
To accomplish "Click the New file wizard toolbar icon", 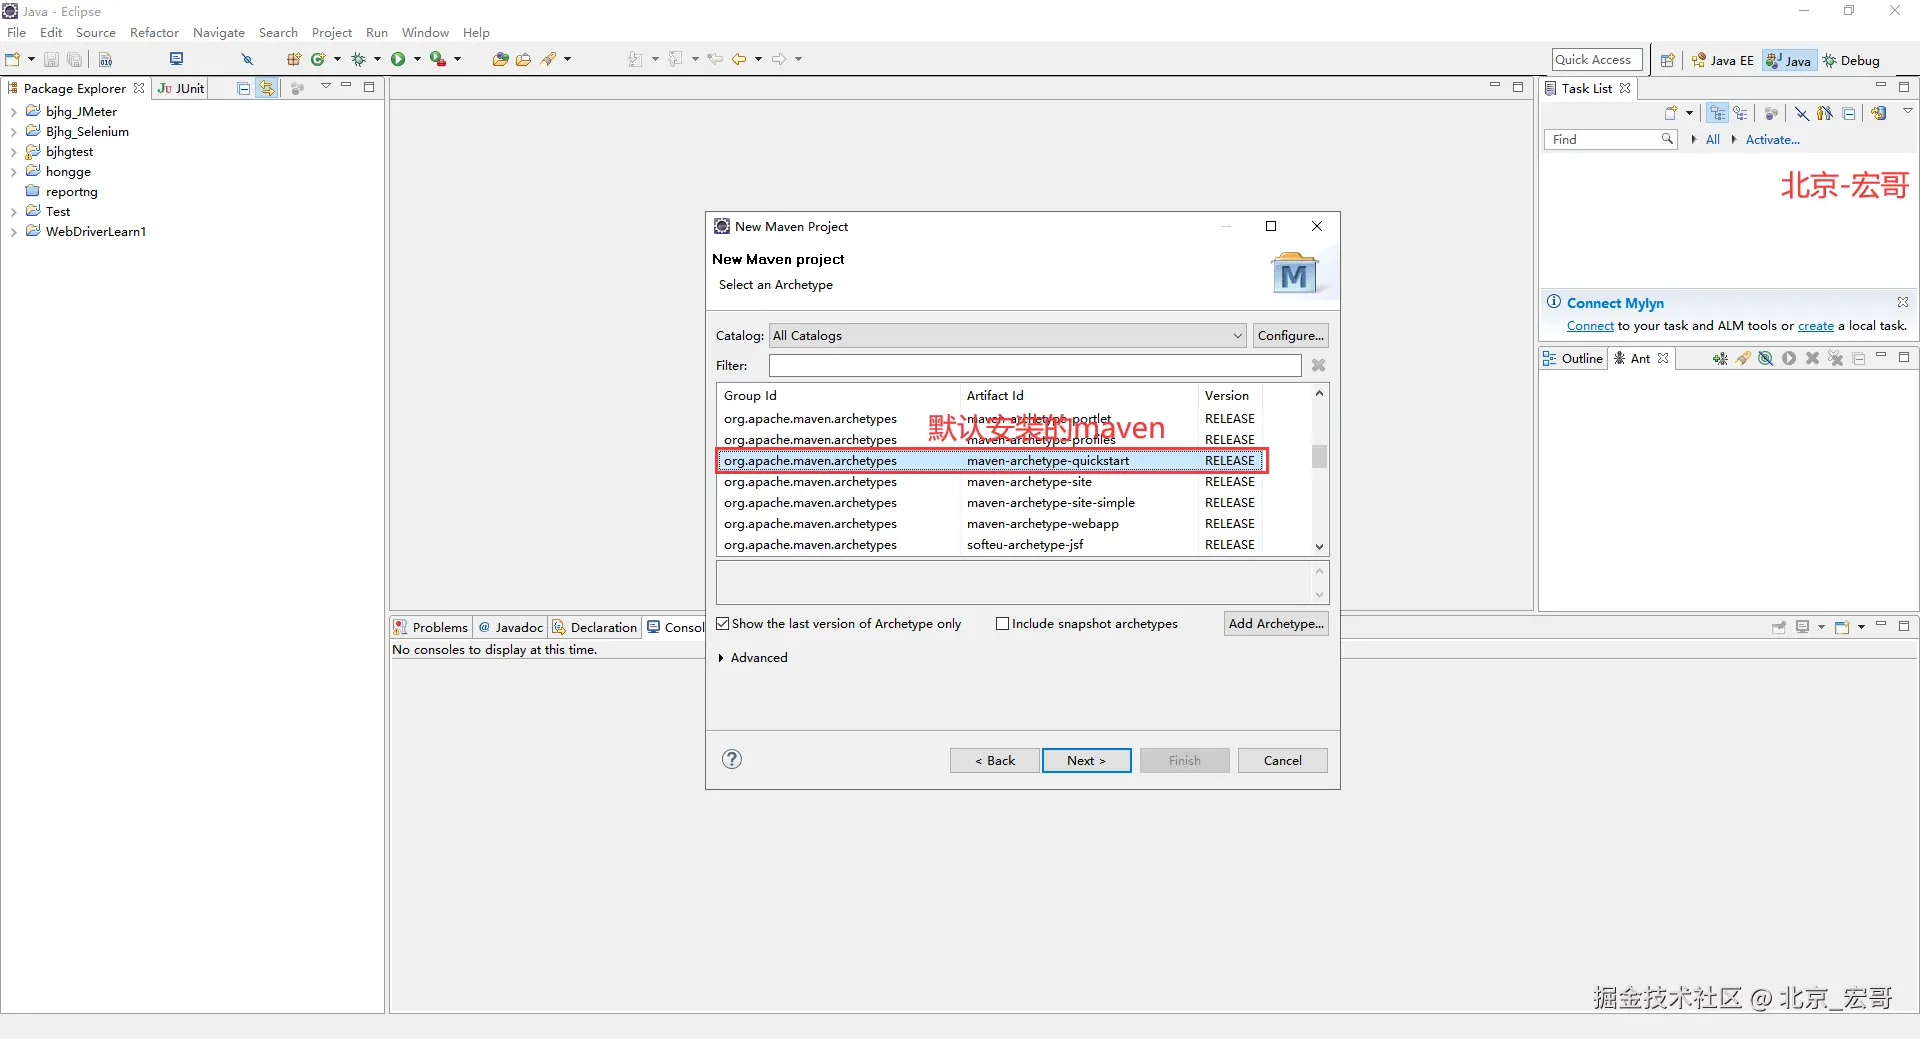I will coord(13,59).
